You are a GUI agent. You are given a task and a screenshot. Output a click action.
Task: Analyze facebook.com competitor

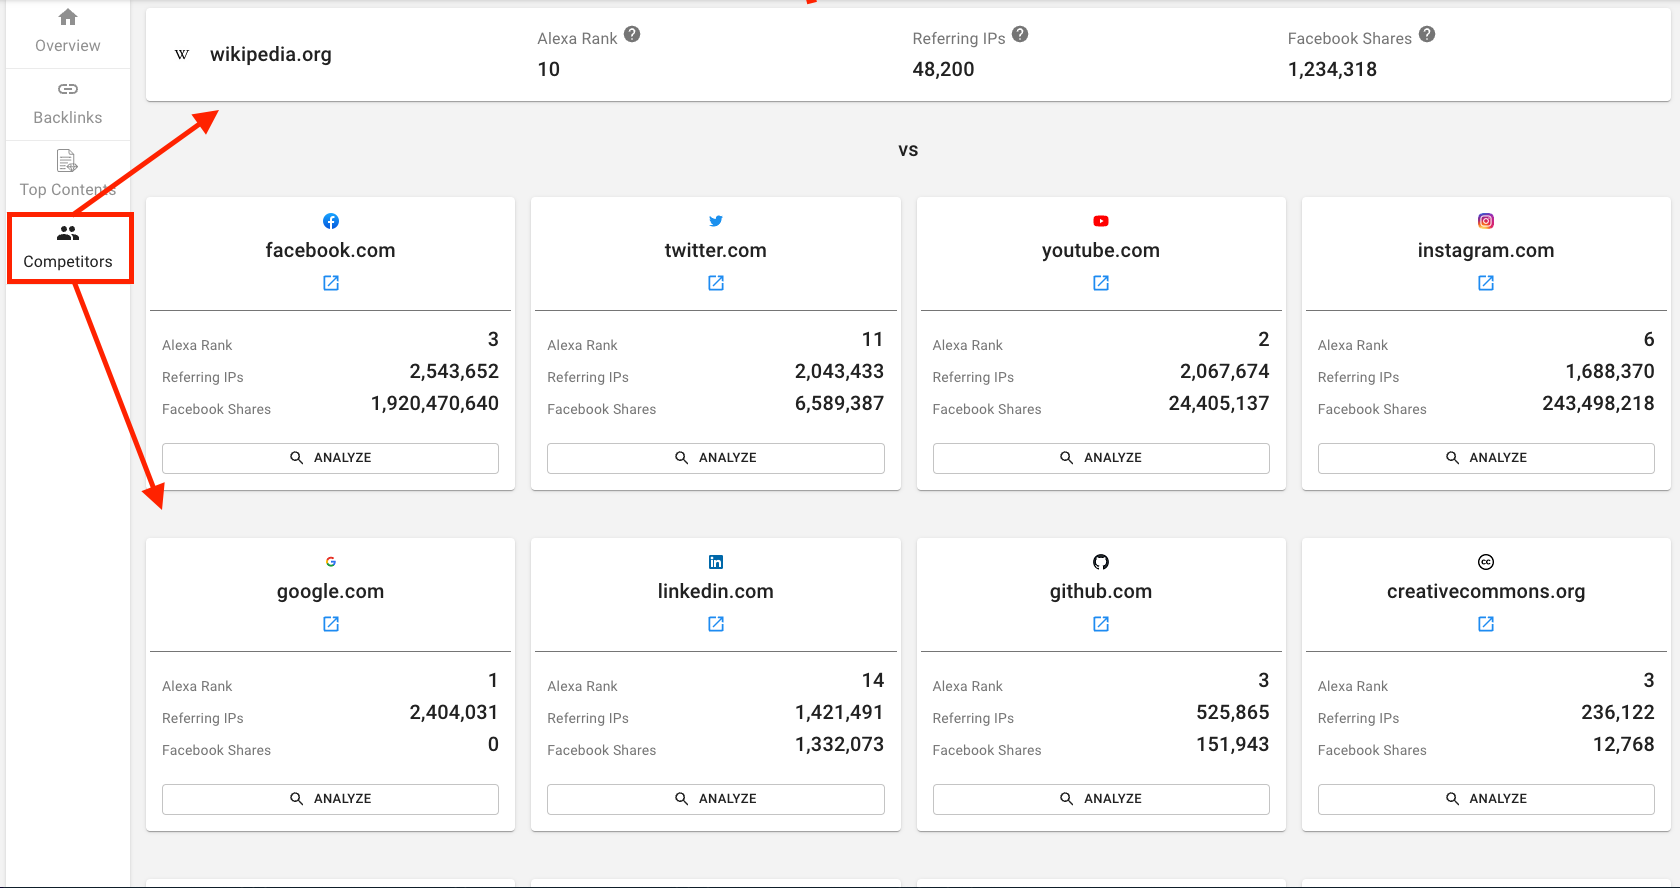330,458
